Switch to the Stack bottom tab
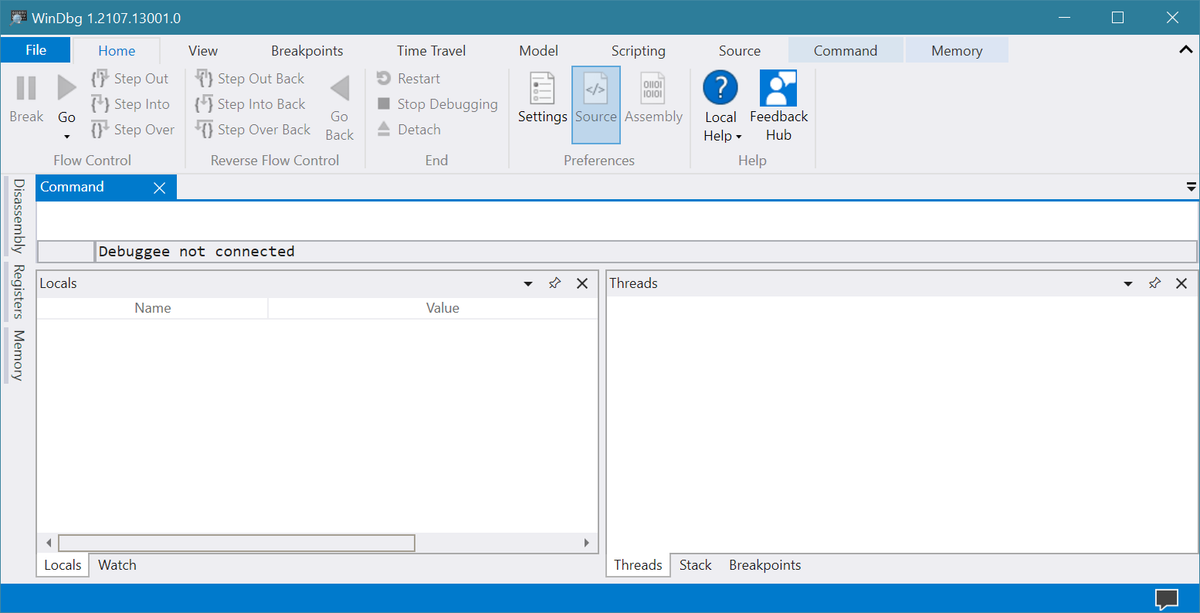1200x613 pixels. (695, 565)
